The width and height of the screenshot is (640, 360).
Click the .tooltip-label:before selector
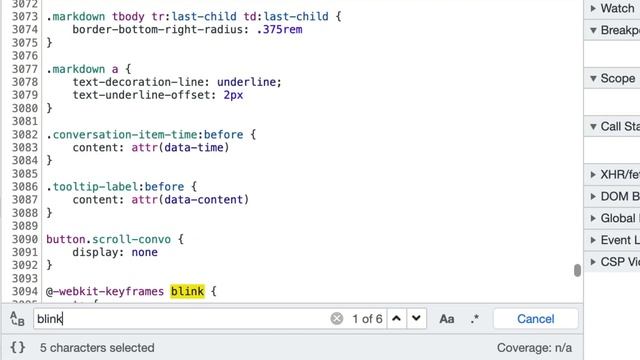pos(115,187)
